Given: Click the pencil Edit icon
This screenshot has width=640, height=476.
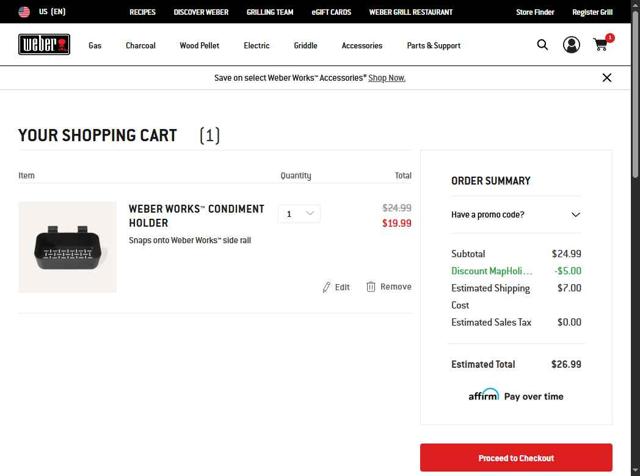Looking at the screenshot, I should coord(326,287).
